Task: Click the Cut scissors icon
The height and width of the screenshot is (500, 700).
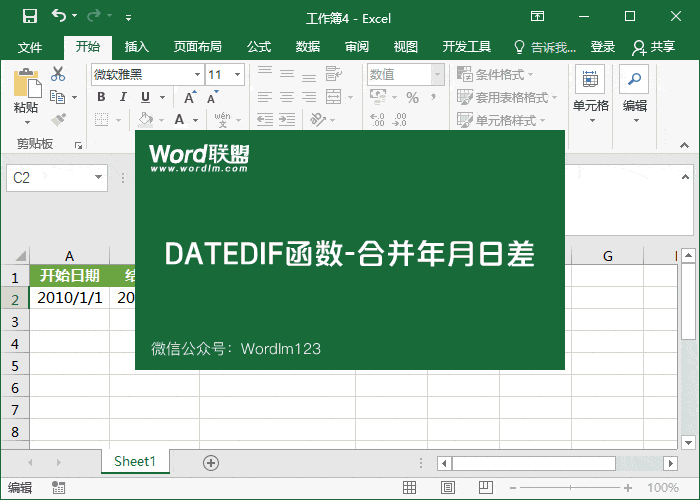Action: tap(58, 74)
